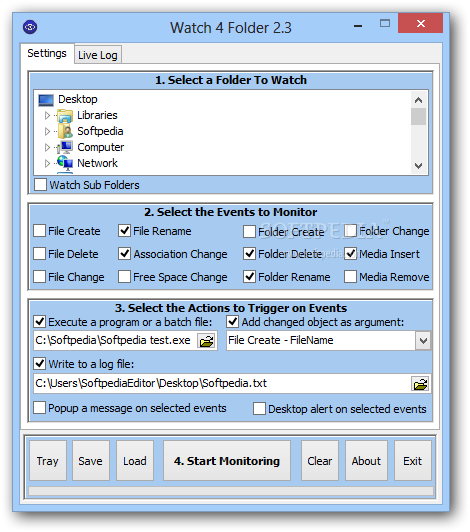470x532 pixels.
Task: Click the Computer icon in the tree
Action: pos(64,147)
